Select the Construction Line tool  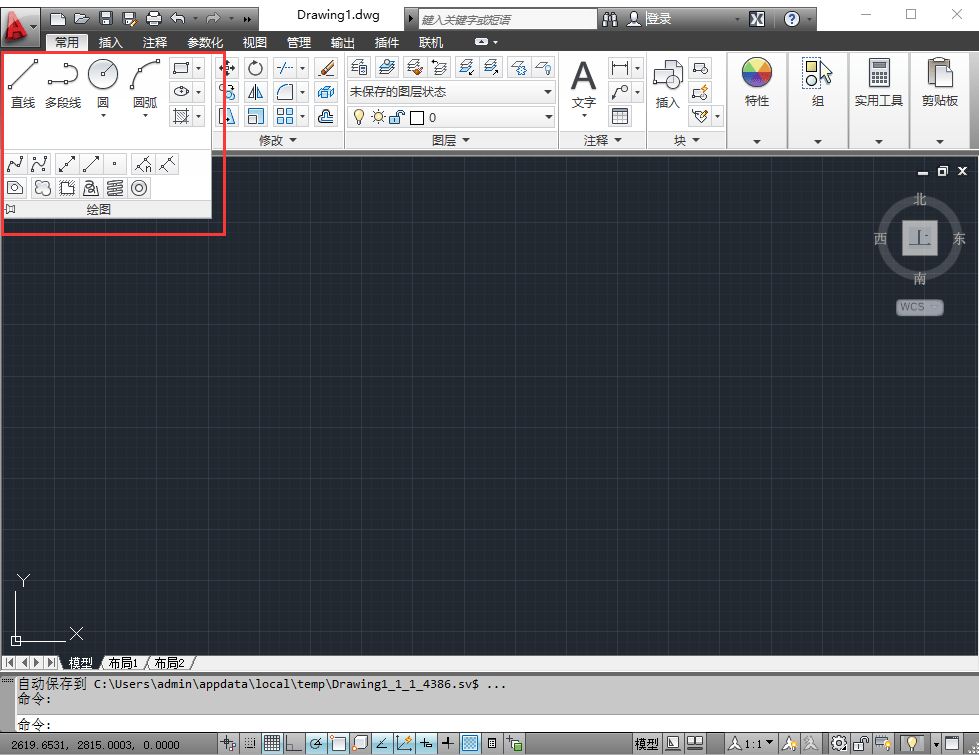tap(67, 164)
